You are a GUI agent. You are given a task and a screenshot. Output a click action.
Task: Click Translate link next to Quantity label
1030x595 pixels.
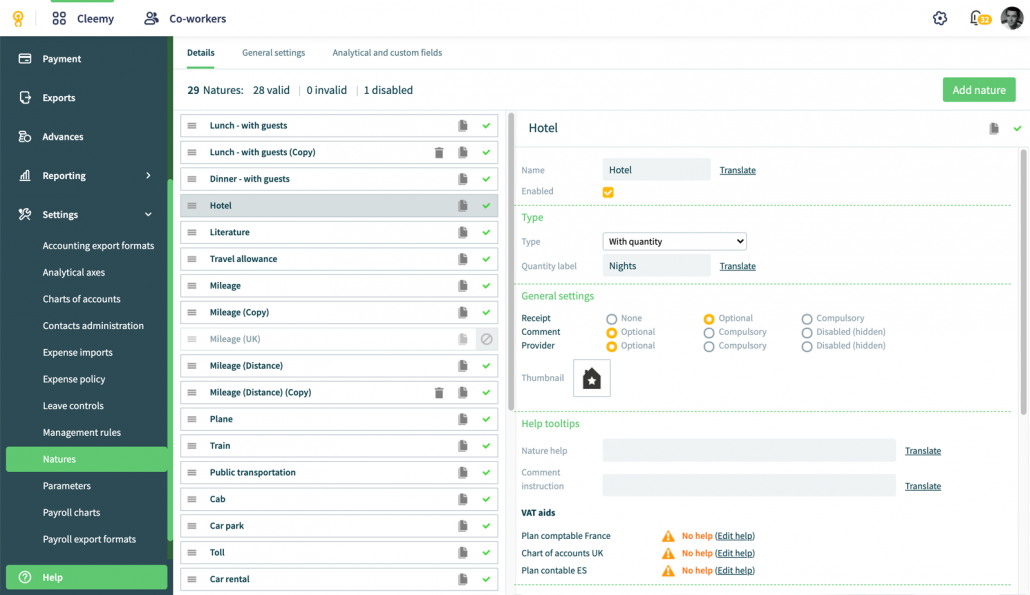737,266
